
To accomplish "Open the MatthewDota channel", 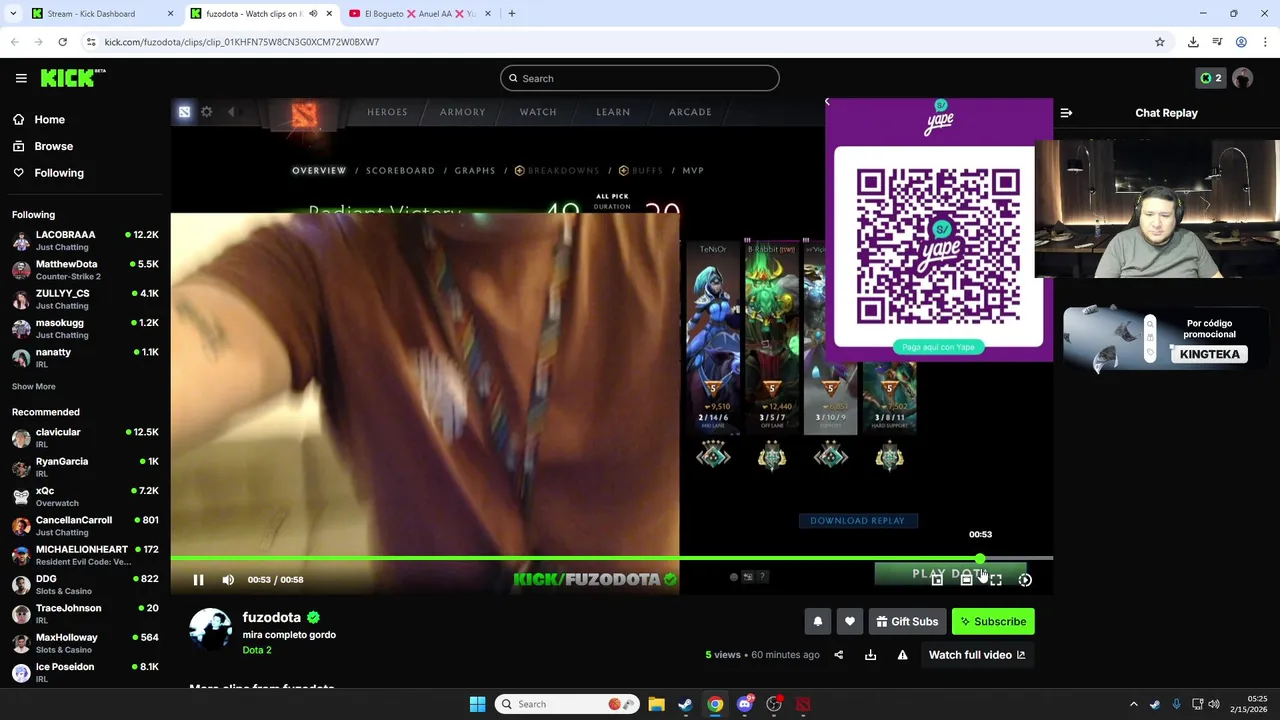I will pos(85,270).
